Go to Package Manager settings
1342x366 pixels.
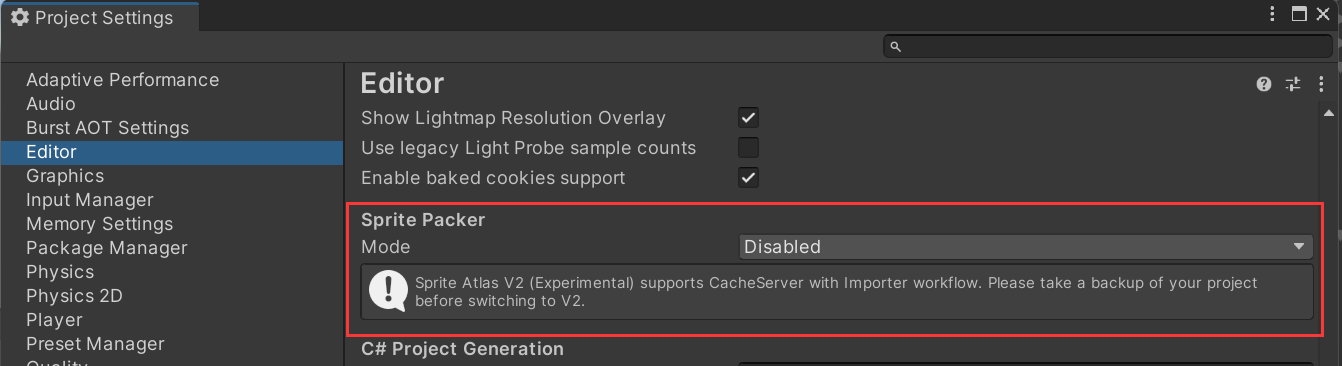click(x=107, y=248)
